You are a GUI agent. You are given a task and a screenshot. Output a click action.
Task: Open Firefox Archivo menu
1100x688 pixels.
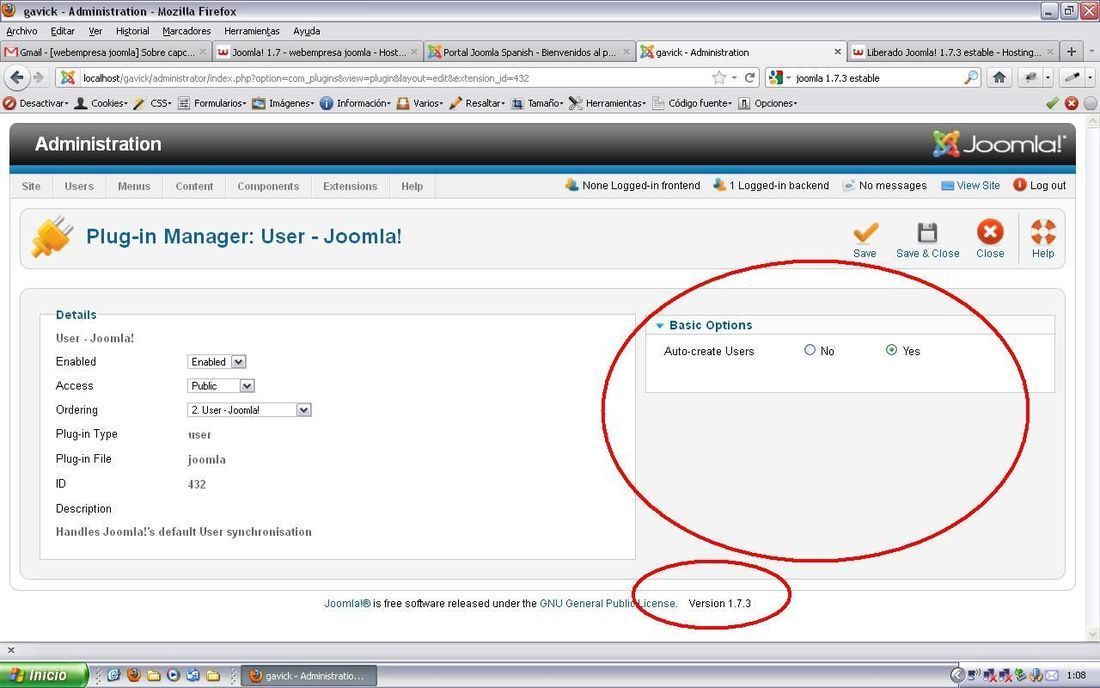22,31
